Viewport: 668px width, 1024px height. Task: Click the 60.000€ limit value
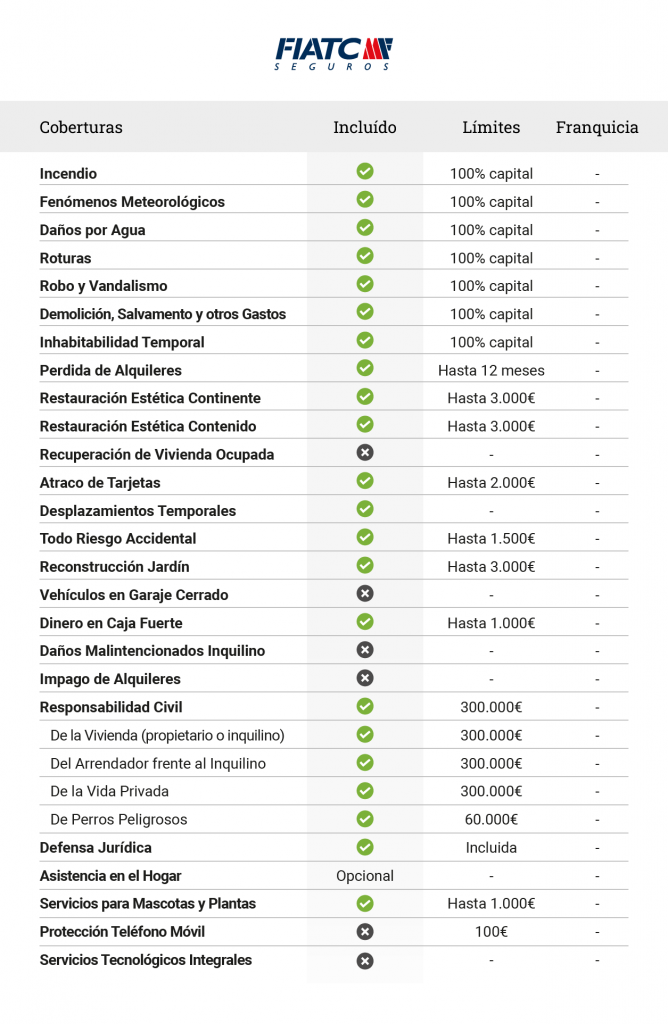click(x=491, y=819)
